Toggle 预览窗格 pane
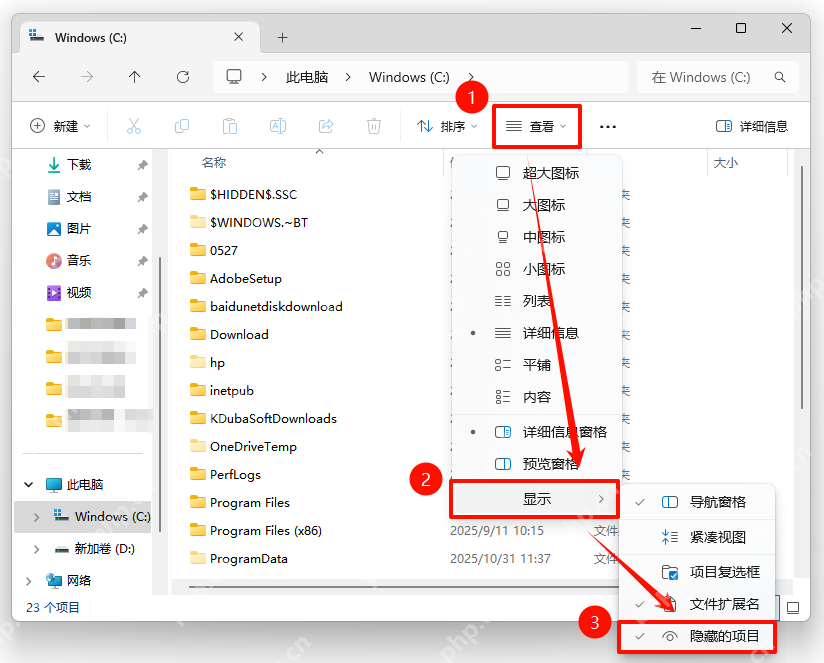Image resolution: width=824 pixels, height=663 pixels. (x=537, y=464)
